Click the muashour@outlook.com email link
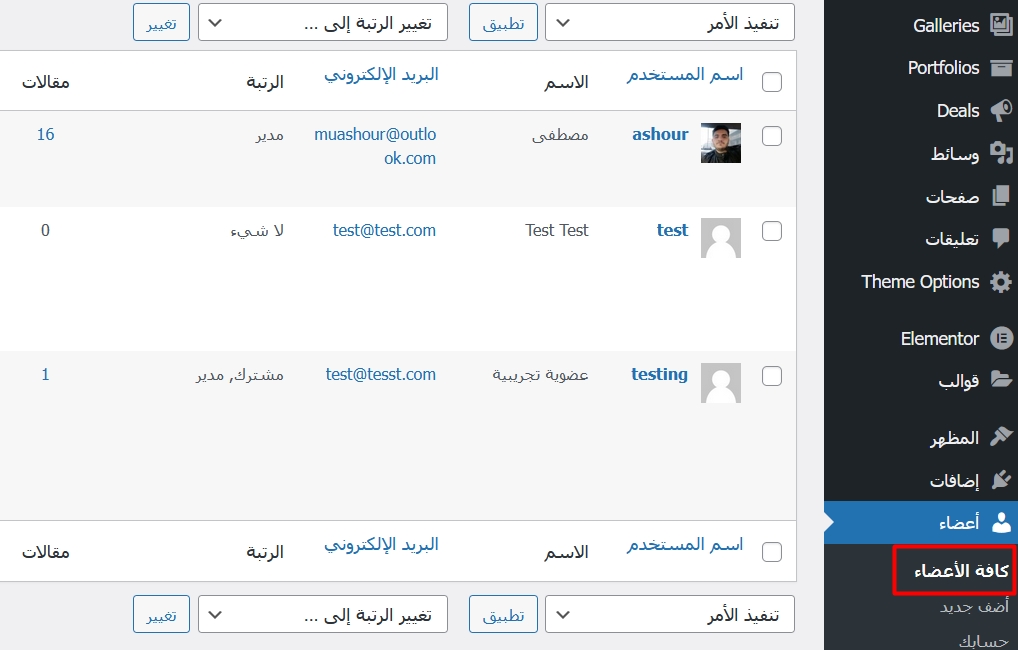Image resolution: width=1018 pixels, height=650 pixels. coord(375,146)
